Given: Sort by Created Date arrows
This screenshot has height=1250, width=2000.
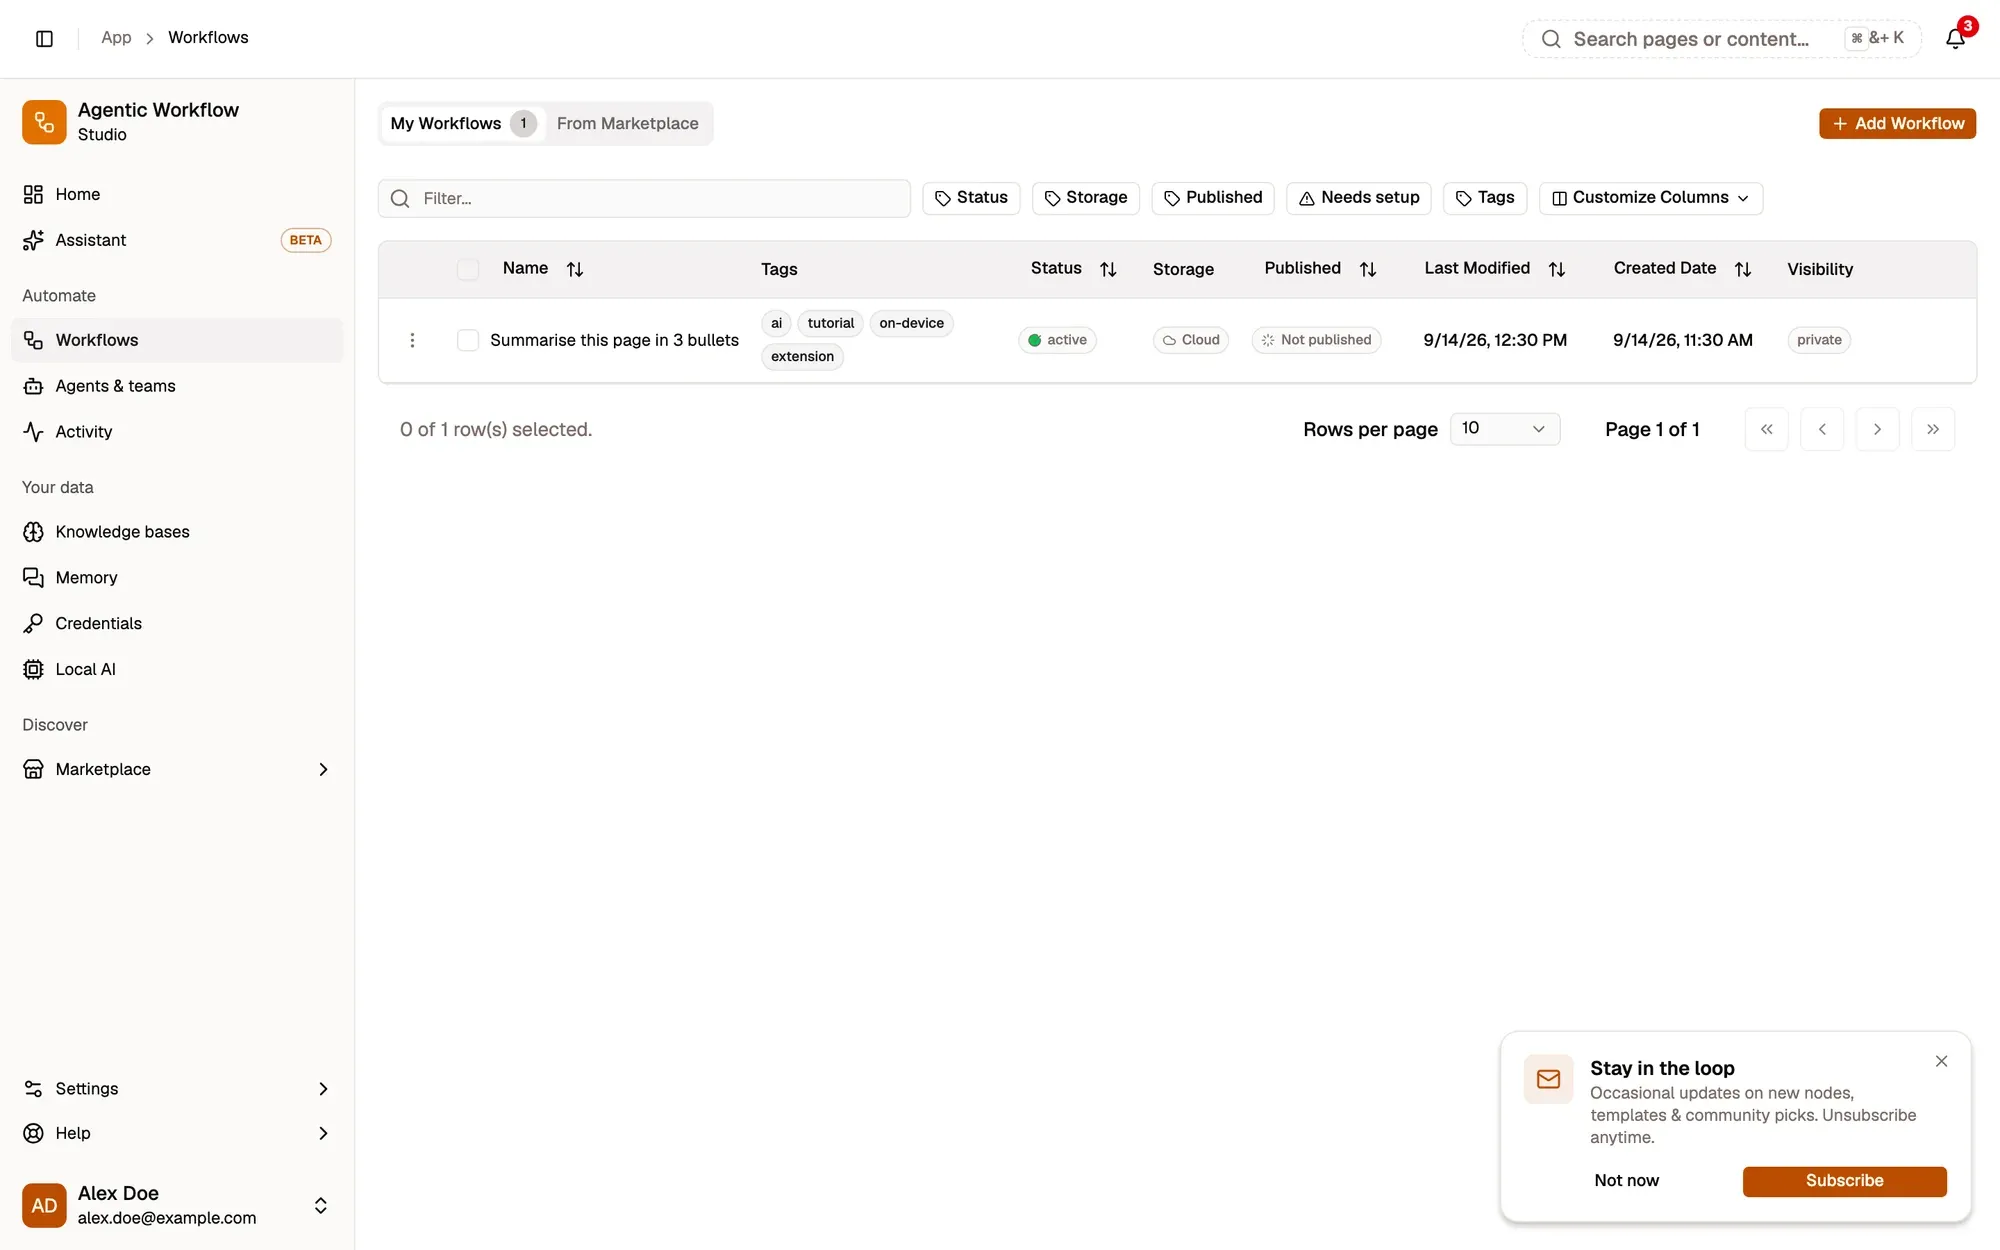Looking at the screenshot, I should [x=1743, y=269].
